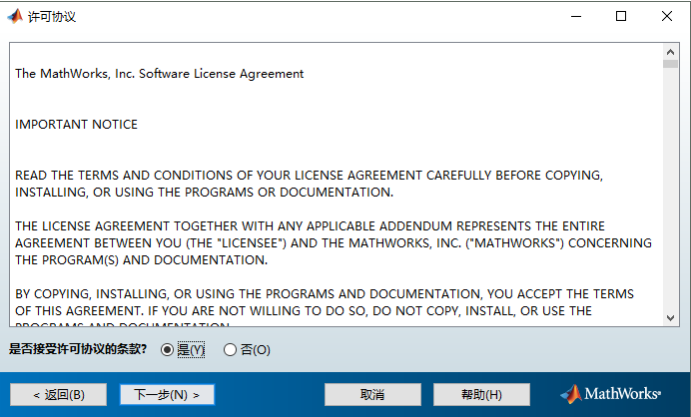Click the 返回(B) back button
This screenshot has height=417, width=691.
[x=59, y=395]
